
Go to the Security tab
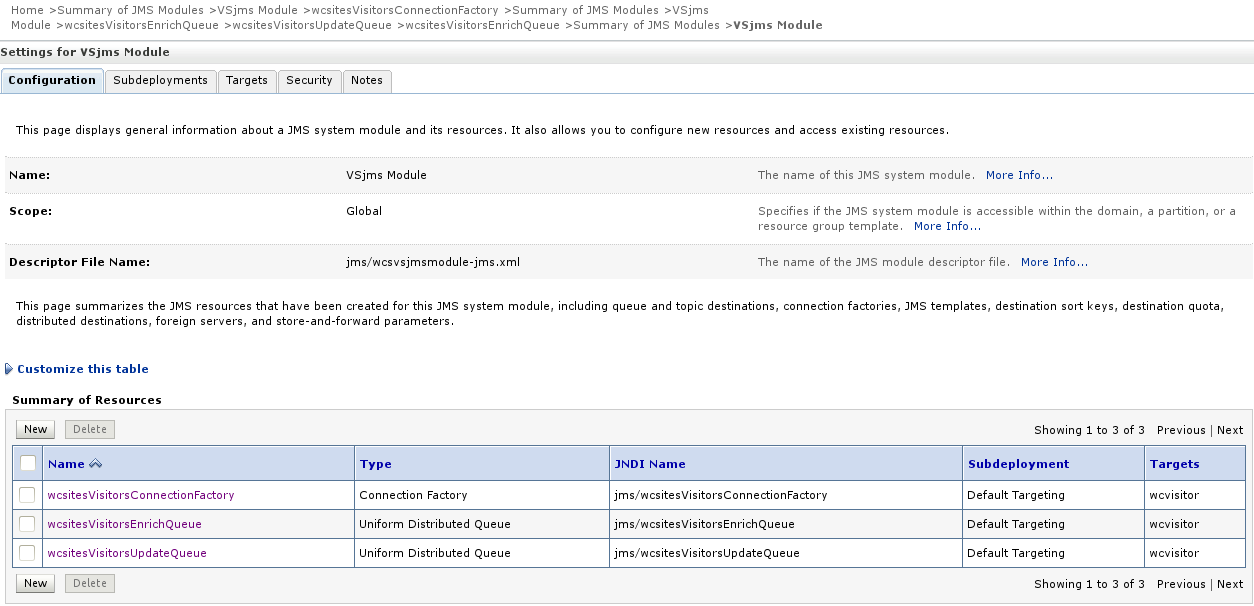tap(309, 81)
